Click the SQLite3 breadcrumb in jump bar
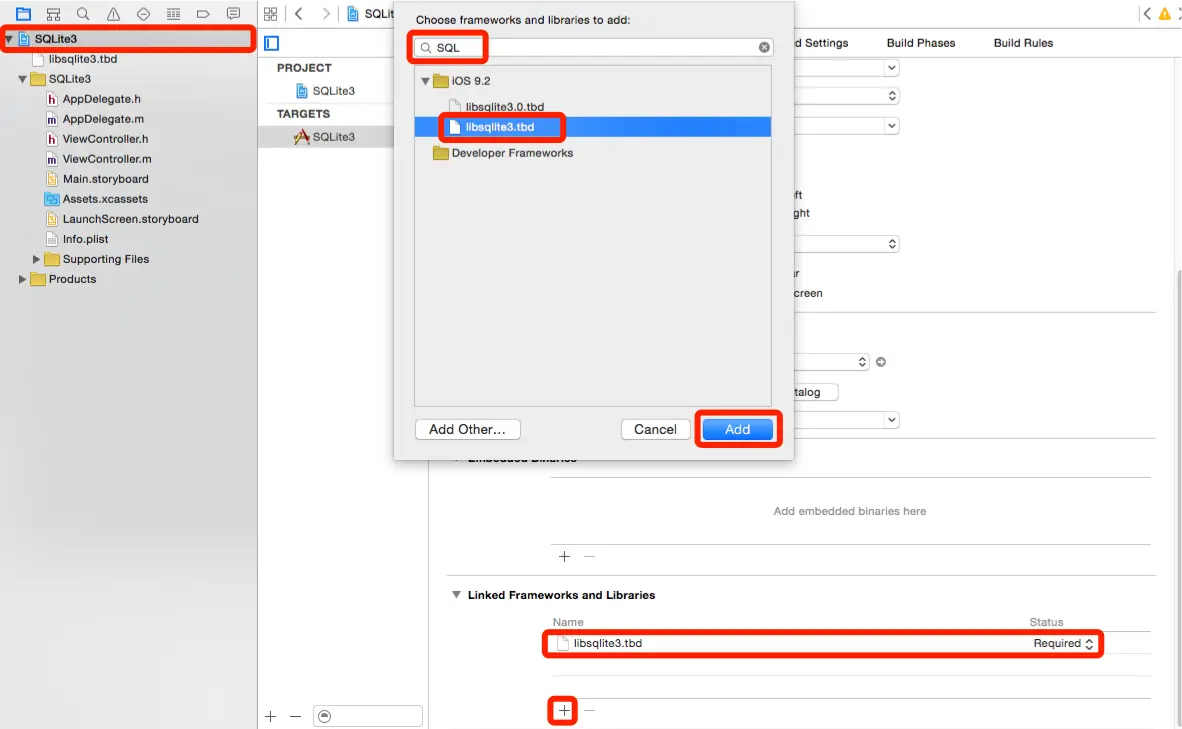The image size is (1182, 729). pos(370,14)
